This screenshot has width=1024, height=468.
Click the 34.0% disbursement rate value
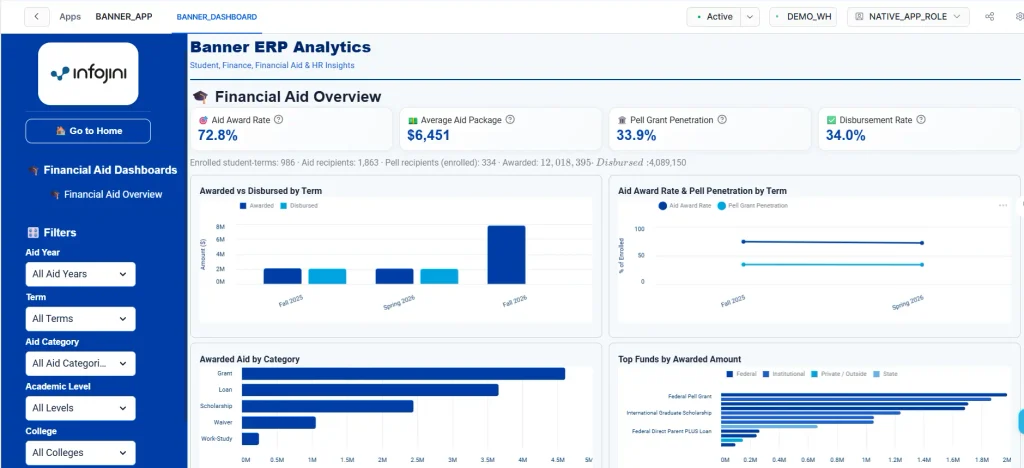[846, 136]
